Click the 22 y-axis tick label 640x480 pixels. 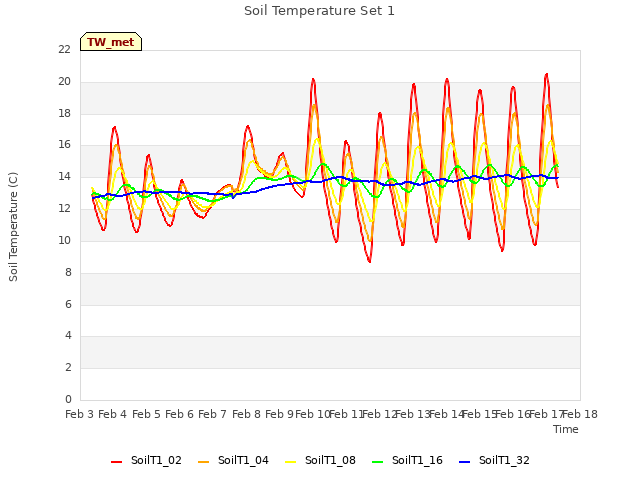pyautogui.click(x=64, y=50)
